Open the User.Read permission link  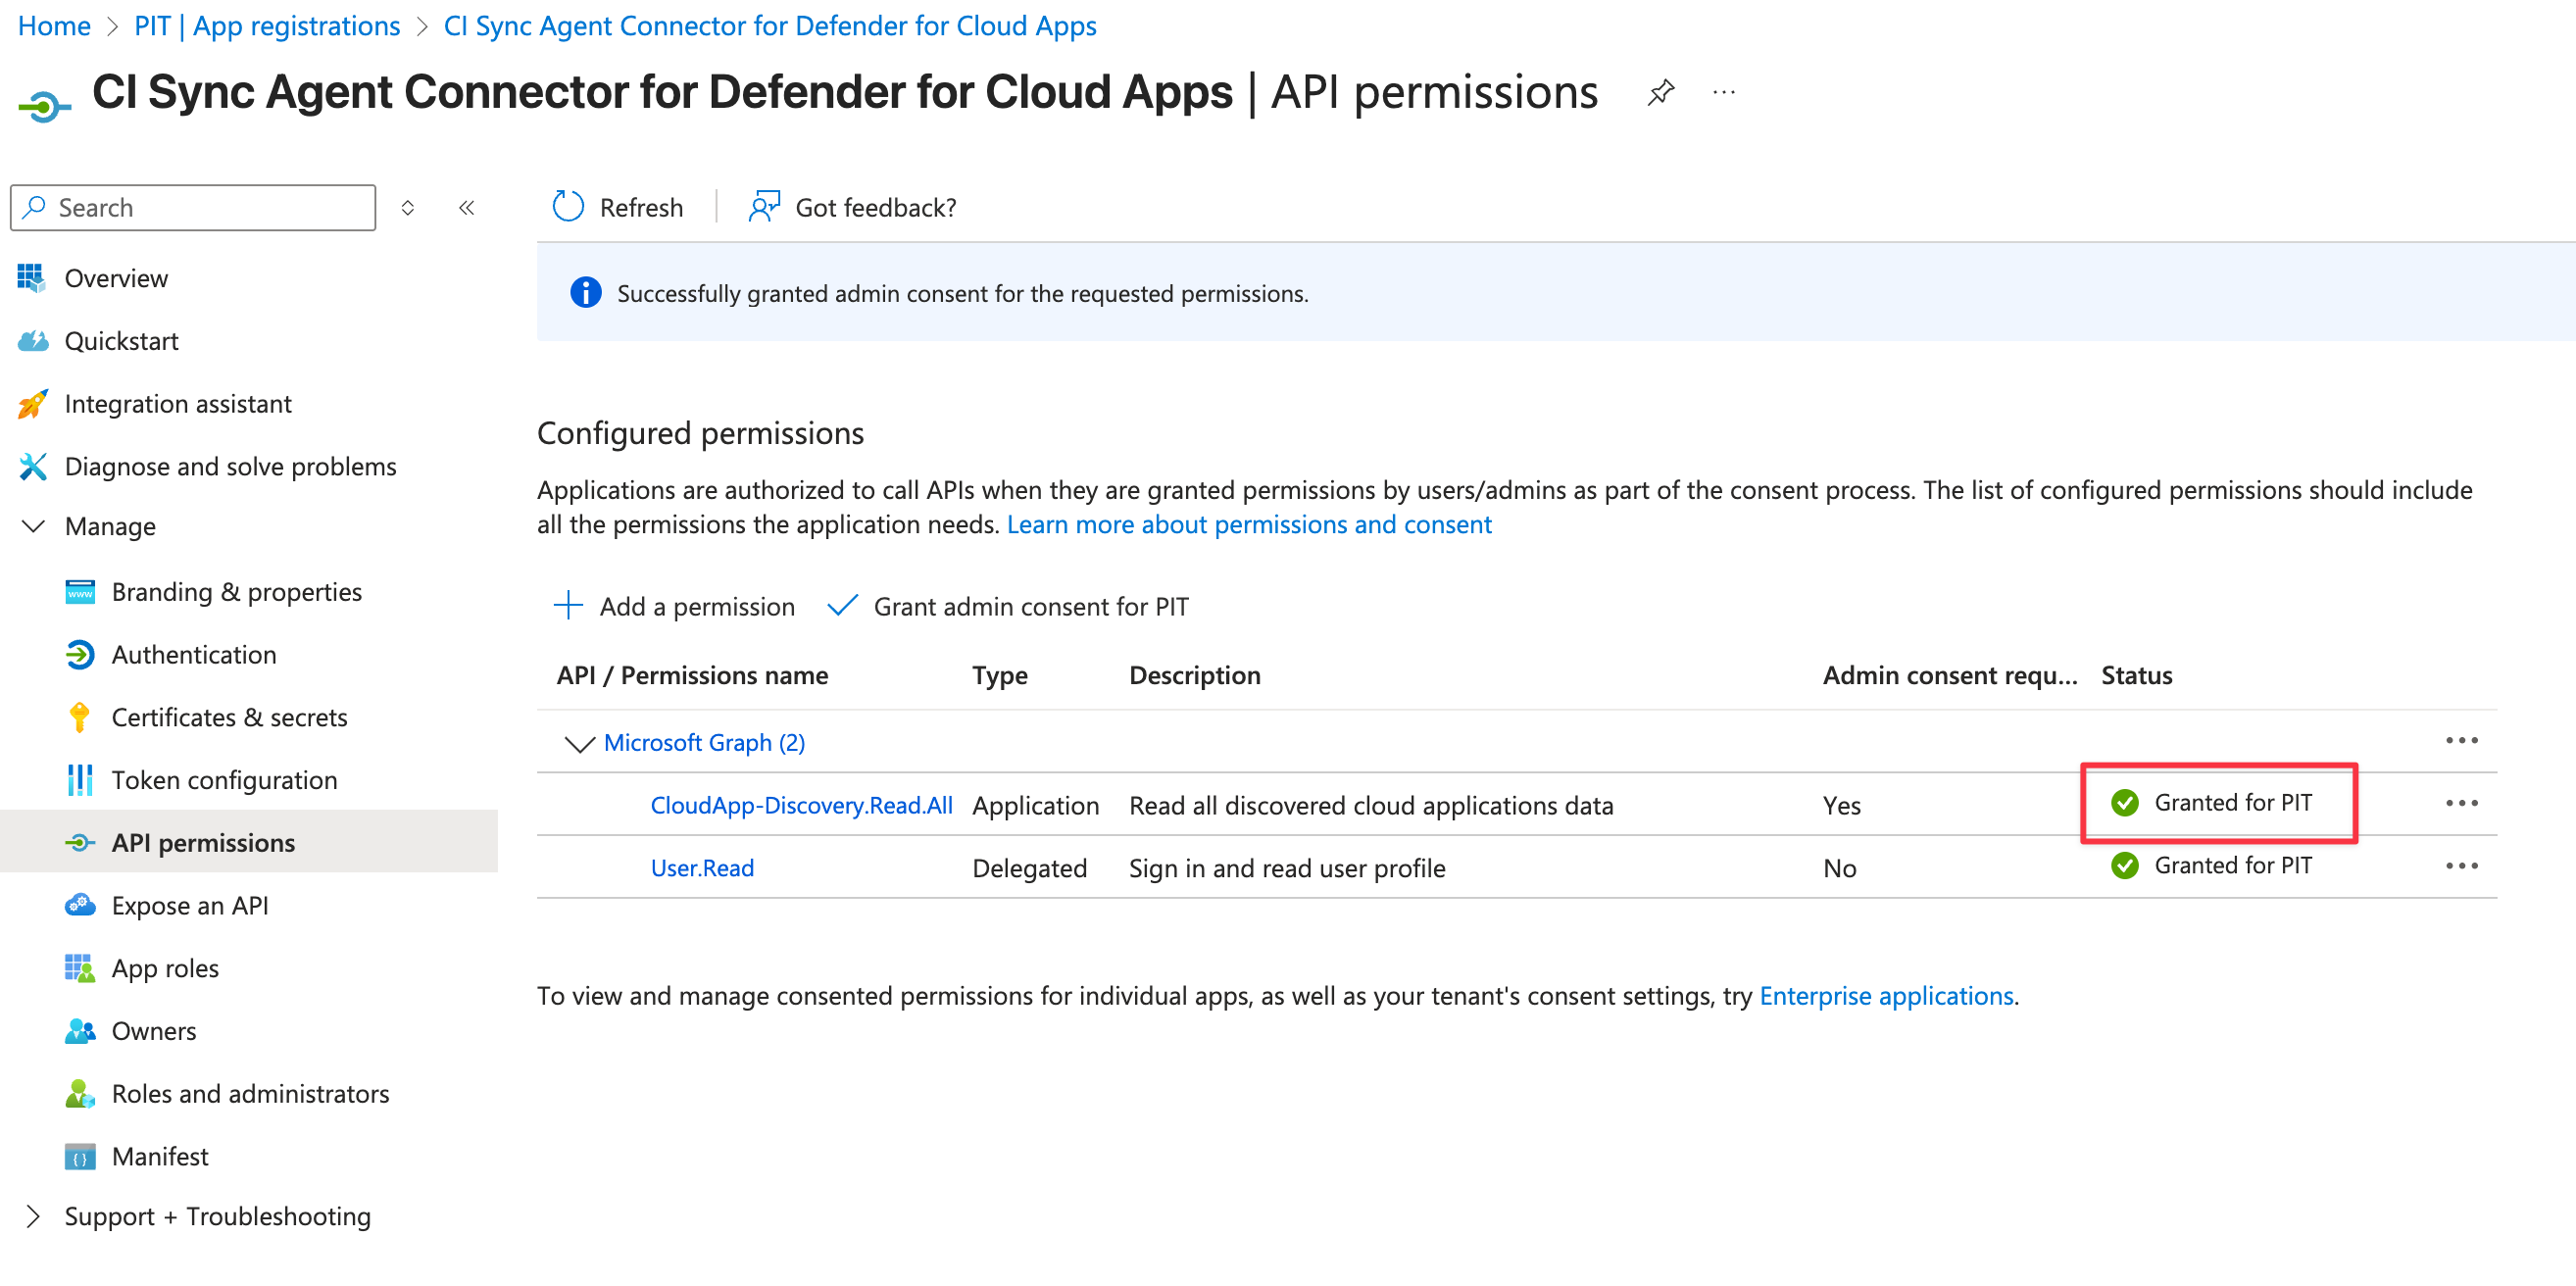[702, 868]
